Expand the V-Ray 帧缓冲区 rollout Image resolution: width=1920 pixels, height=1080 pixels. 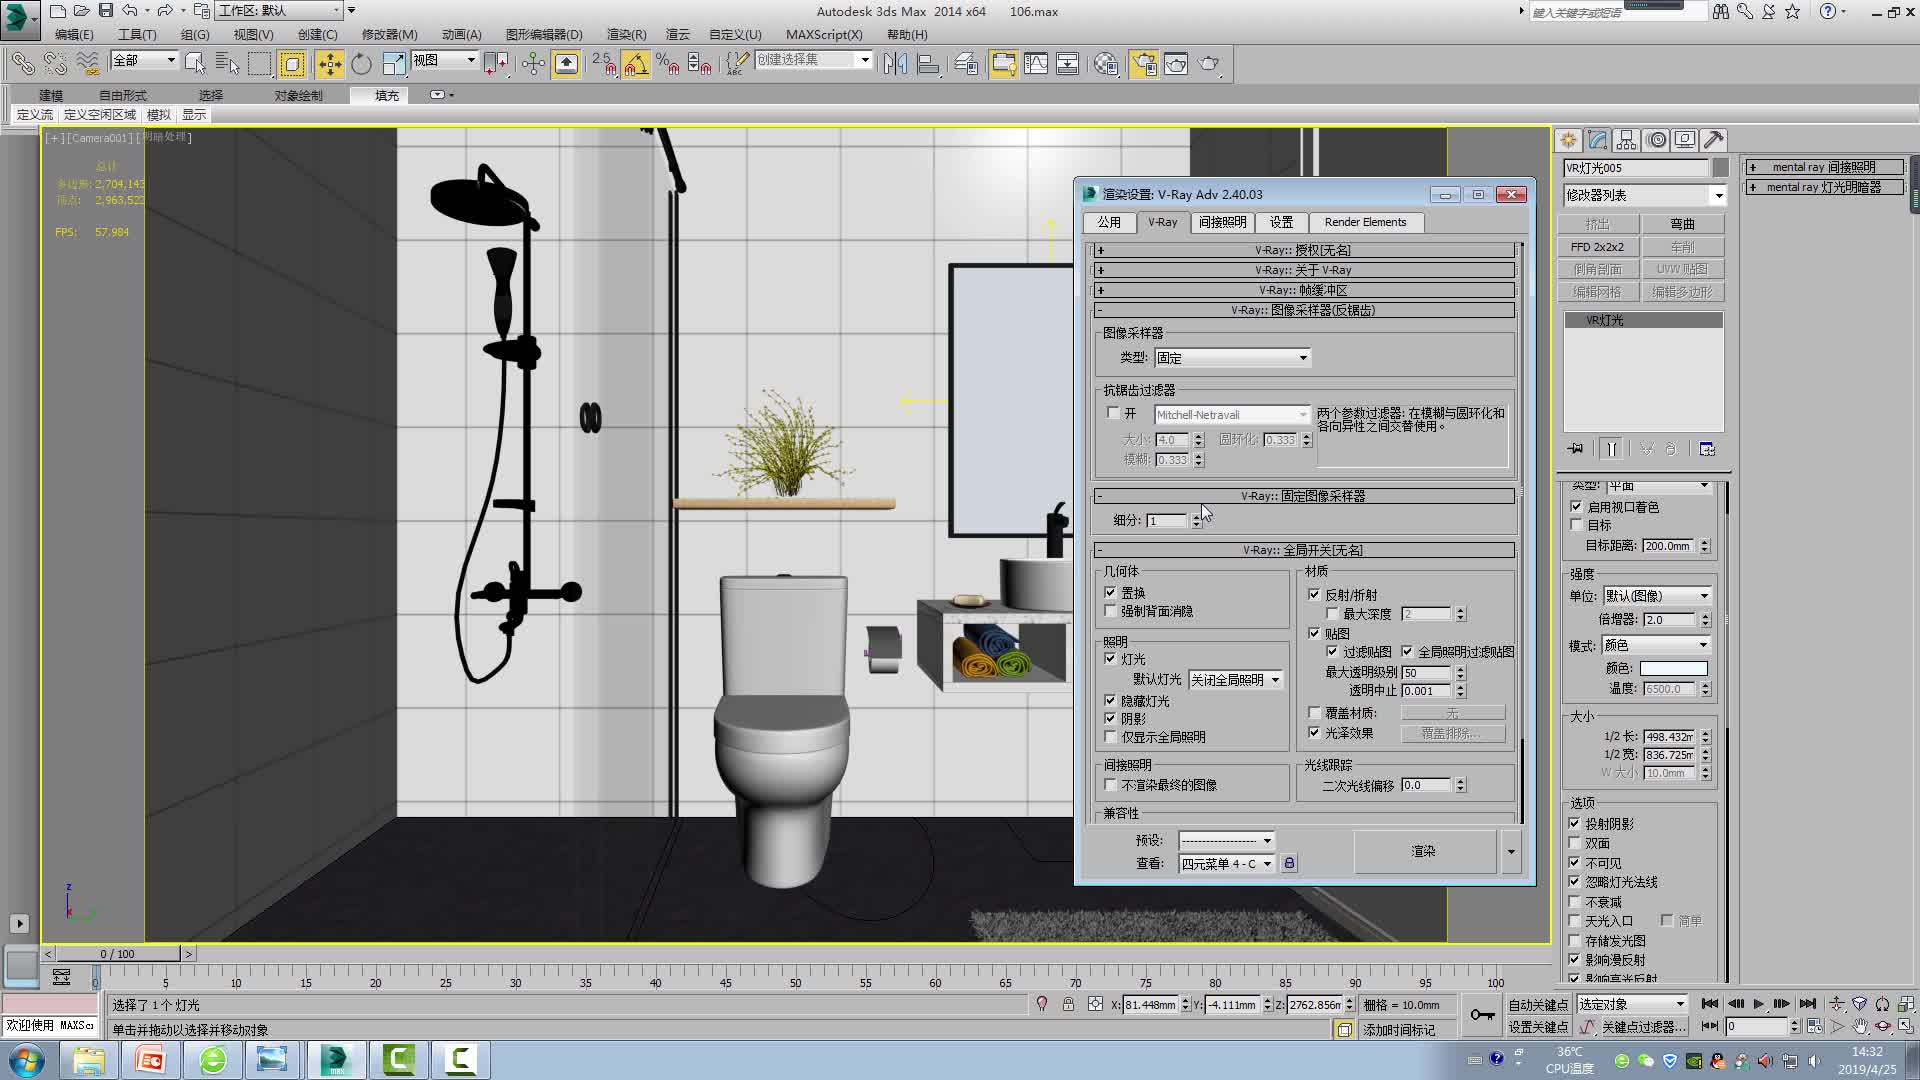[1304, 290]
